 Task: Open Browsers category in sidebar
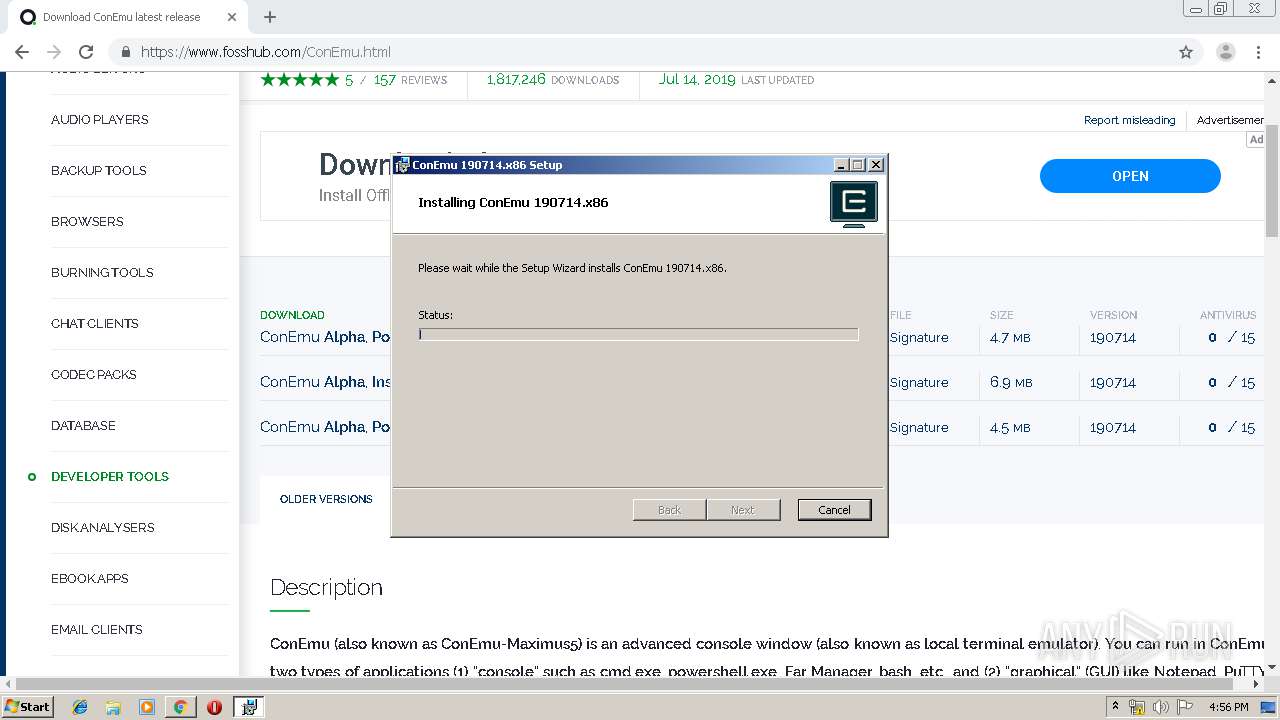tap(87, 221)
